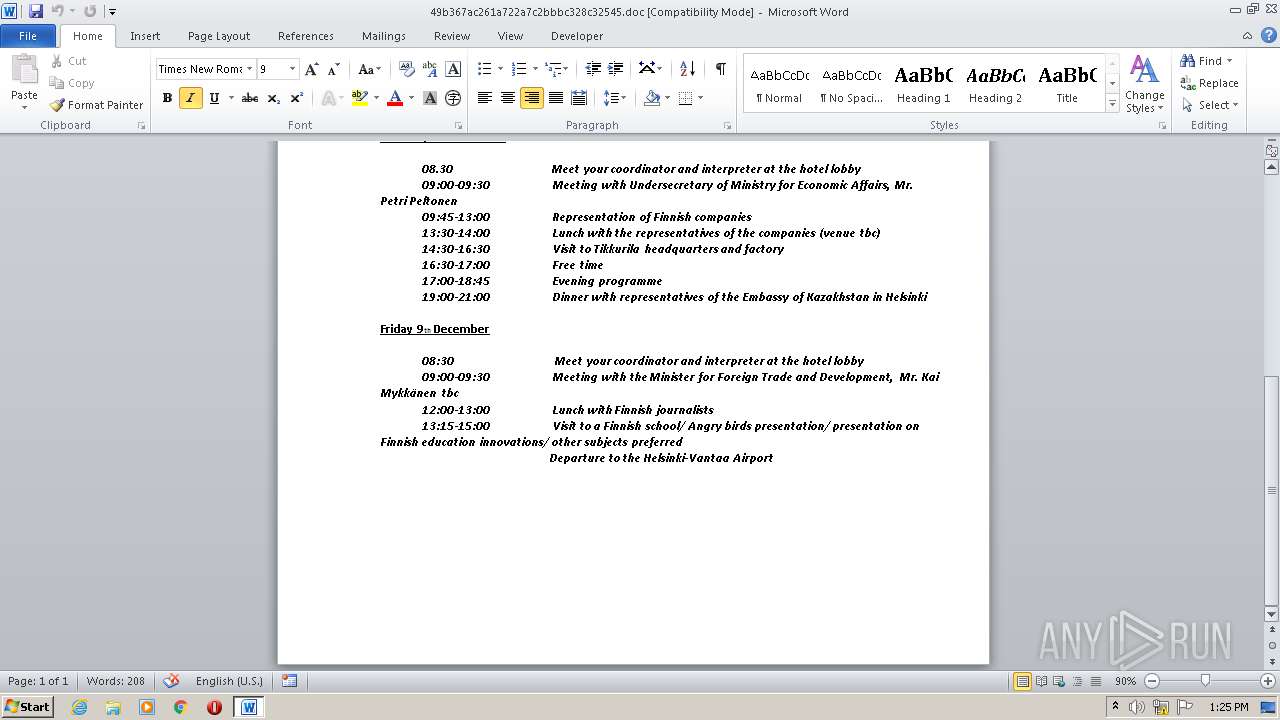Click the Copy command
Viewport: 1280px width, 720px height.
point(71,83)
